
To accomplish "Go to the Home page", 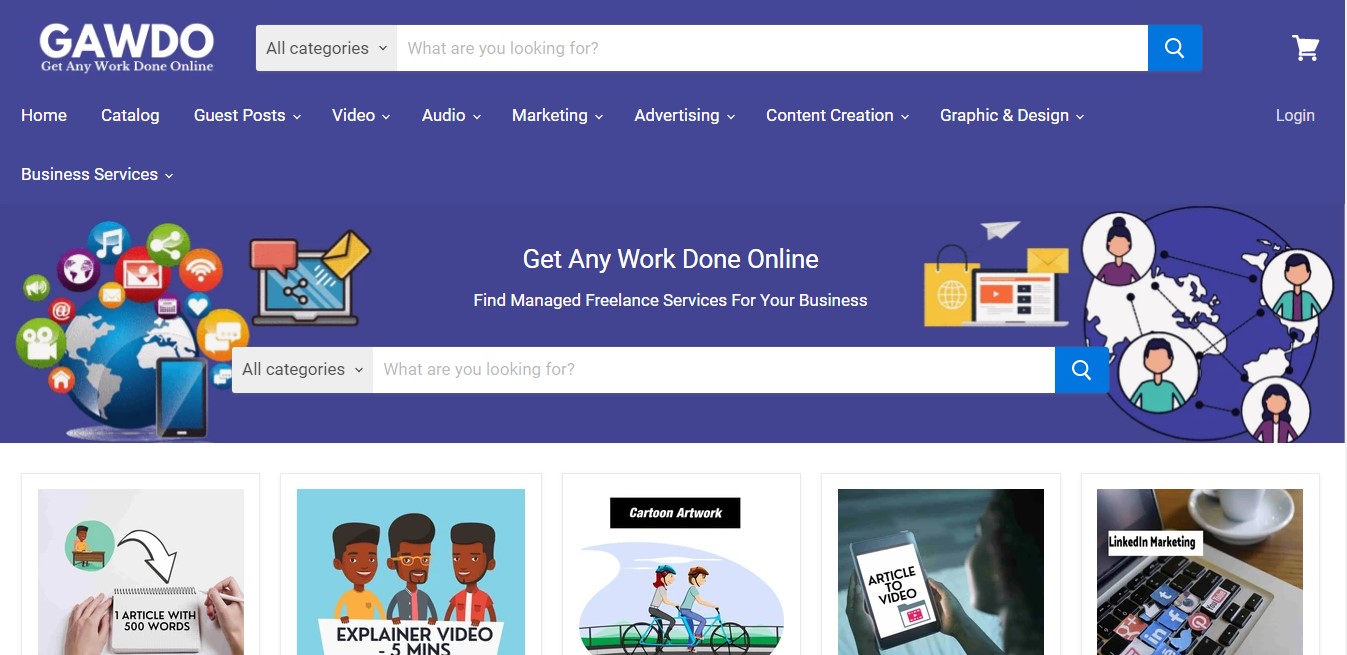I will [44, 116].
